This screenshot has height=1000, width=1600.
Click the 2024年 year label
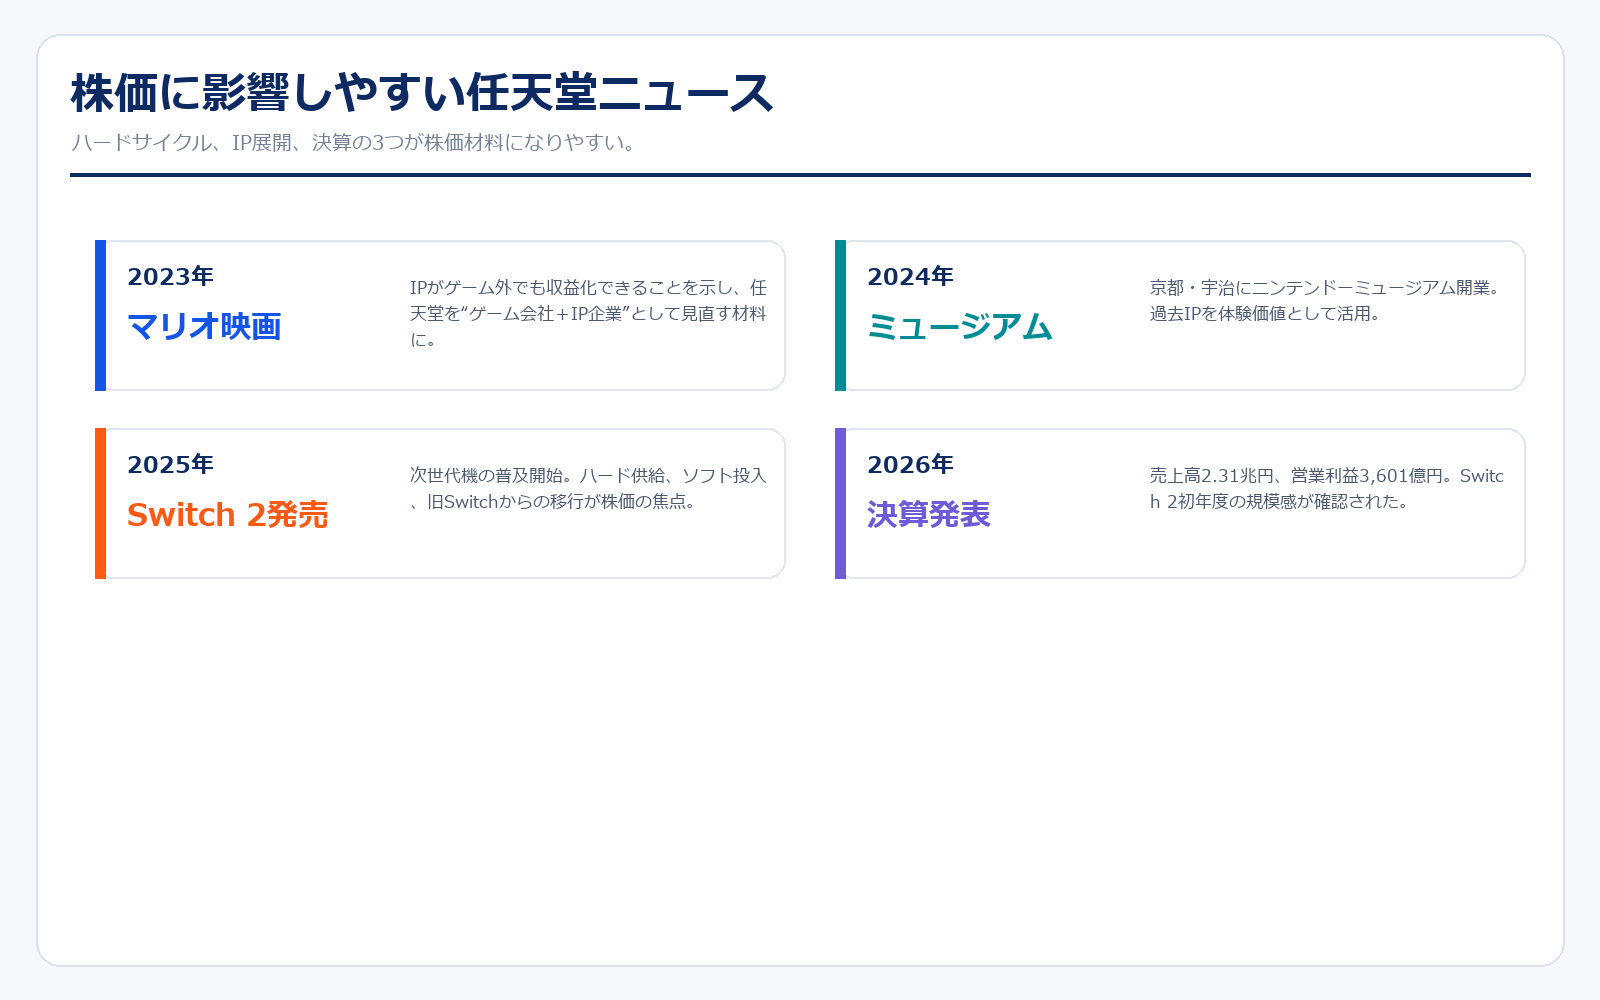pos(910,276)
